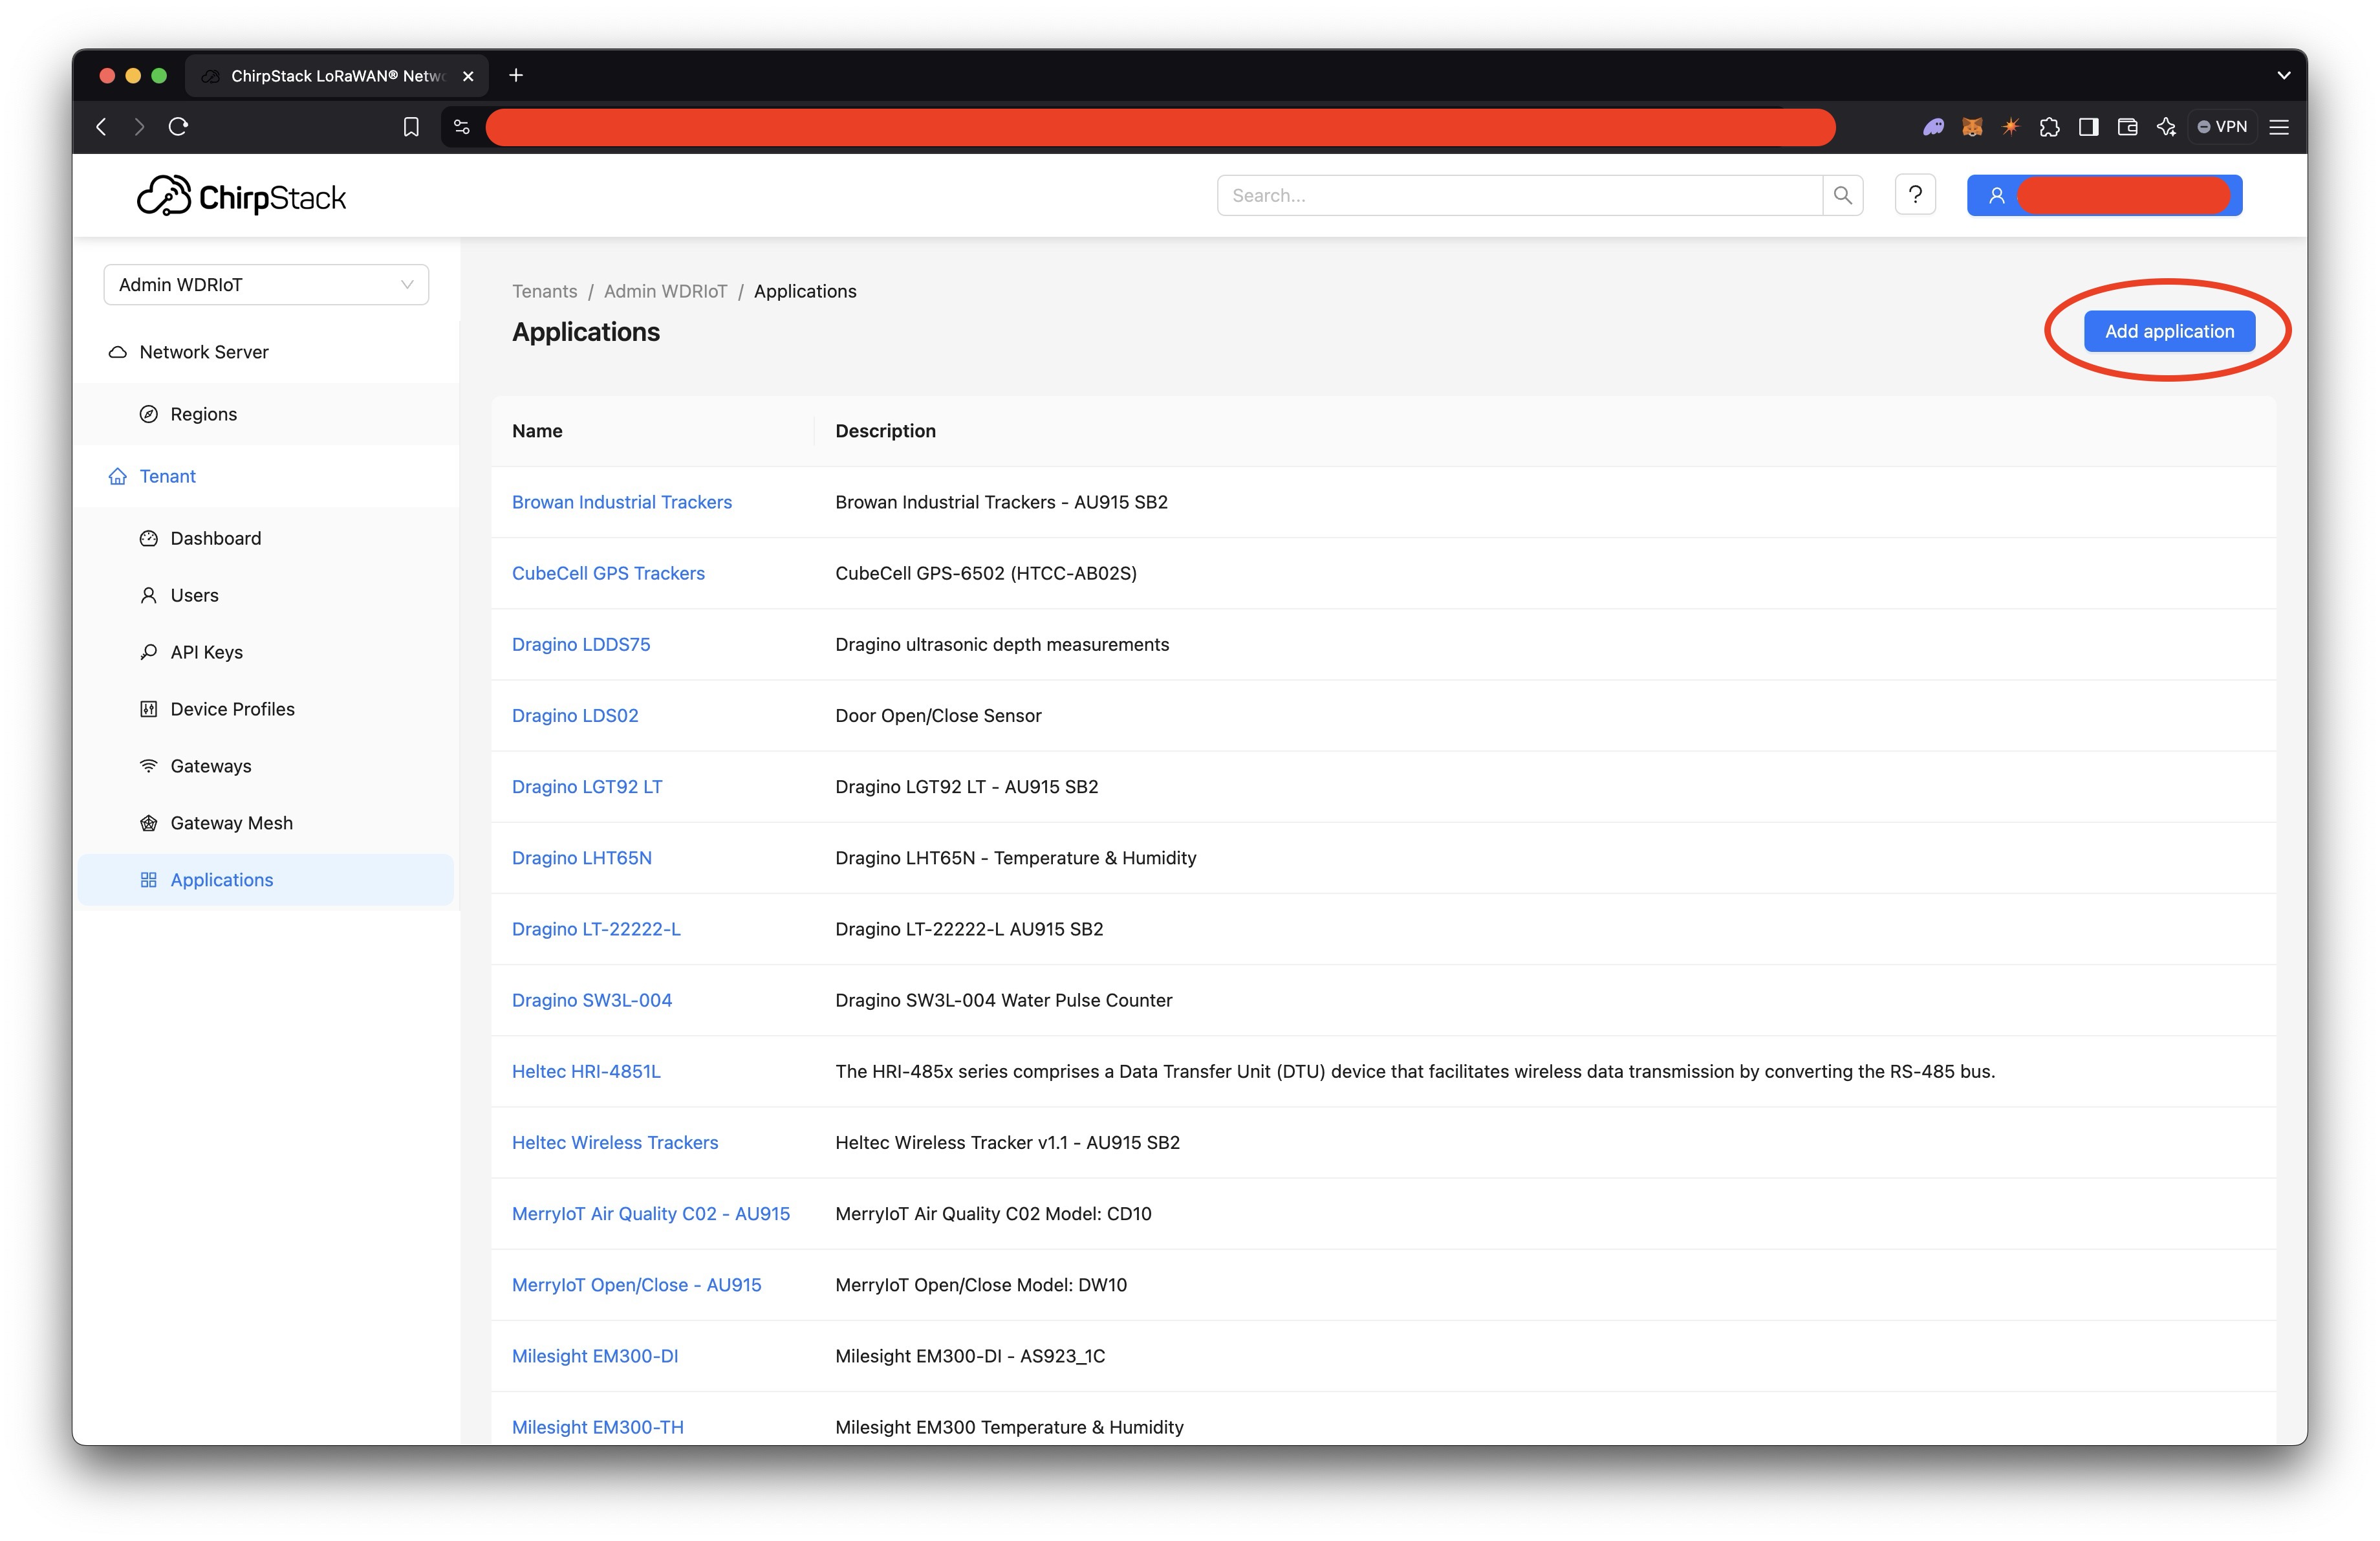Screen dimensions: 2380x1541
Task: Open the help question mark button
Action: coord(1915,195)
